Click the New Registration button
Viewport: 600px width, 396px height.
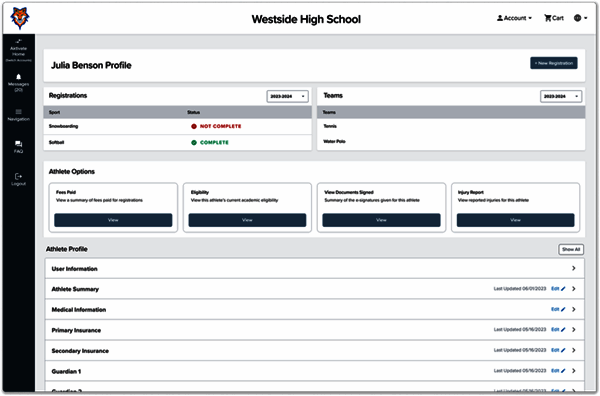tap(554, 63)
